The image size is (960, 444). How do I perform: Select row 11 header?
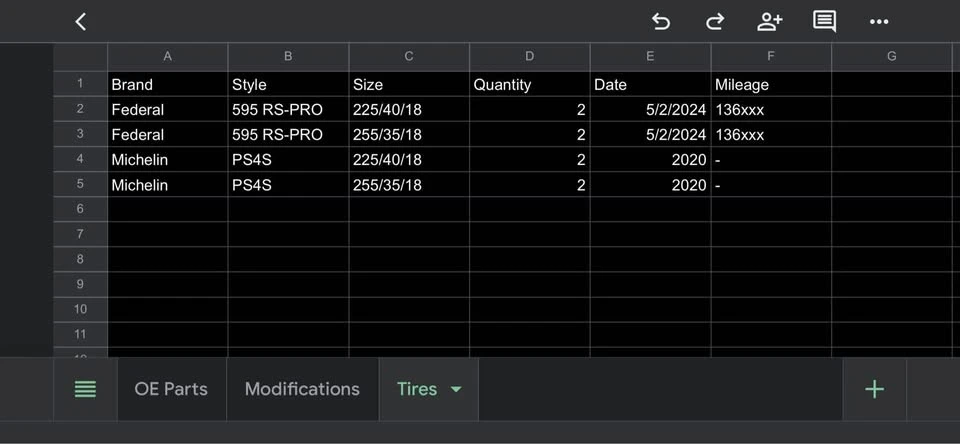pos(80,335)
